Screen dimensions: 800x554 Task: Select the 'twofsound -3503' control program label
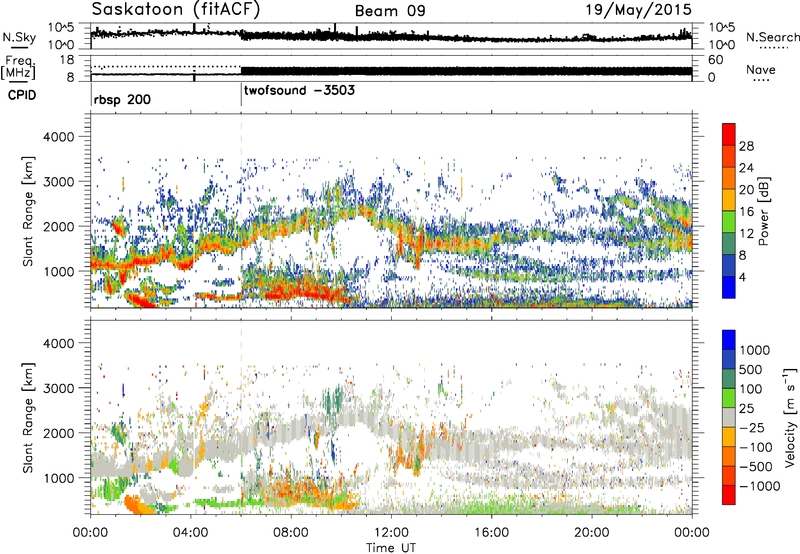click(x=299, y=91)
